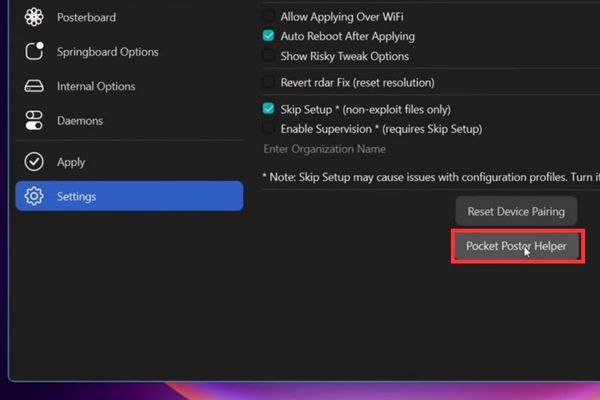The image size is (600, 400).
Task: Click the Pocket Poster Helper button
Action: [x=517, y=246]
